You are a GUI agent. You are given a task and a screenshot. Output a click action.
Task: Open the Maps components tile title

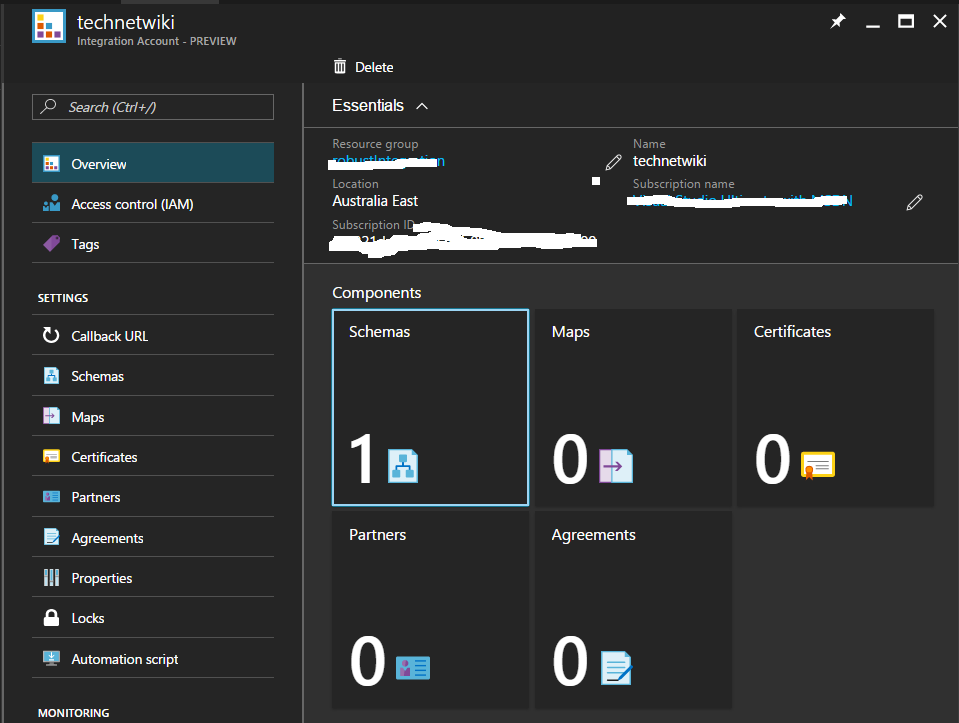pos(571,332)
